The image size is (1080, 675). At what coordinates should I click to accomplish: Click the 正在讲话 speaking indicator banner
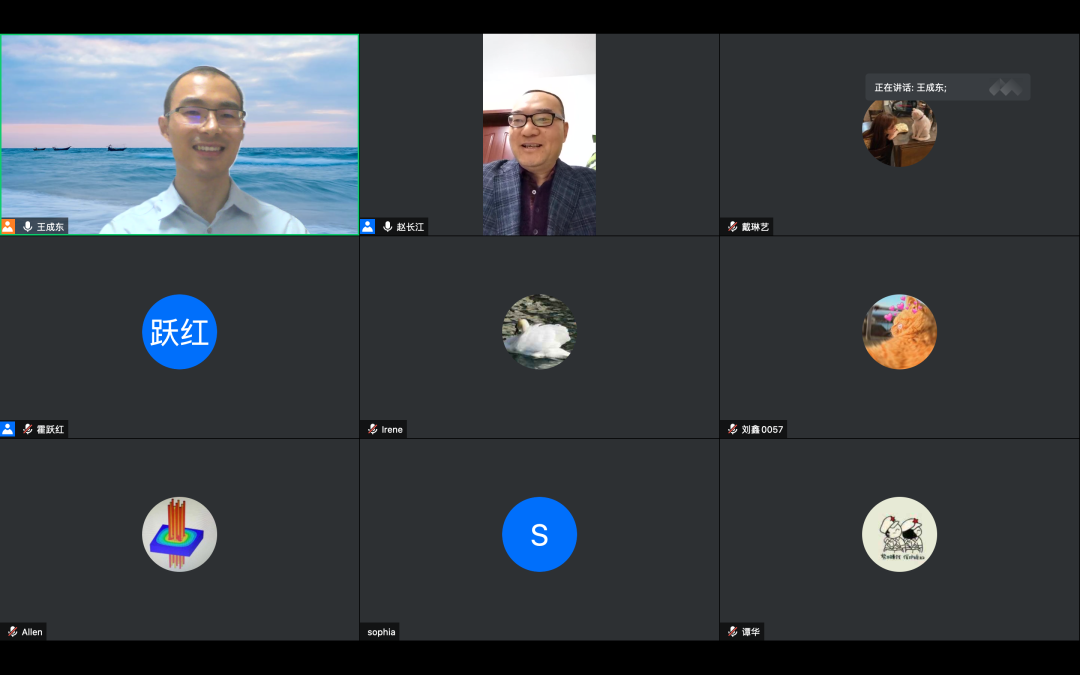(946, 88)
